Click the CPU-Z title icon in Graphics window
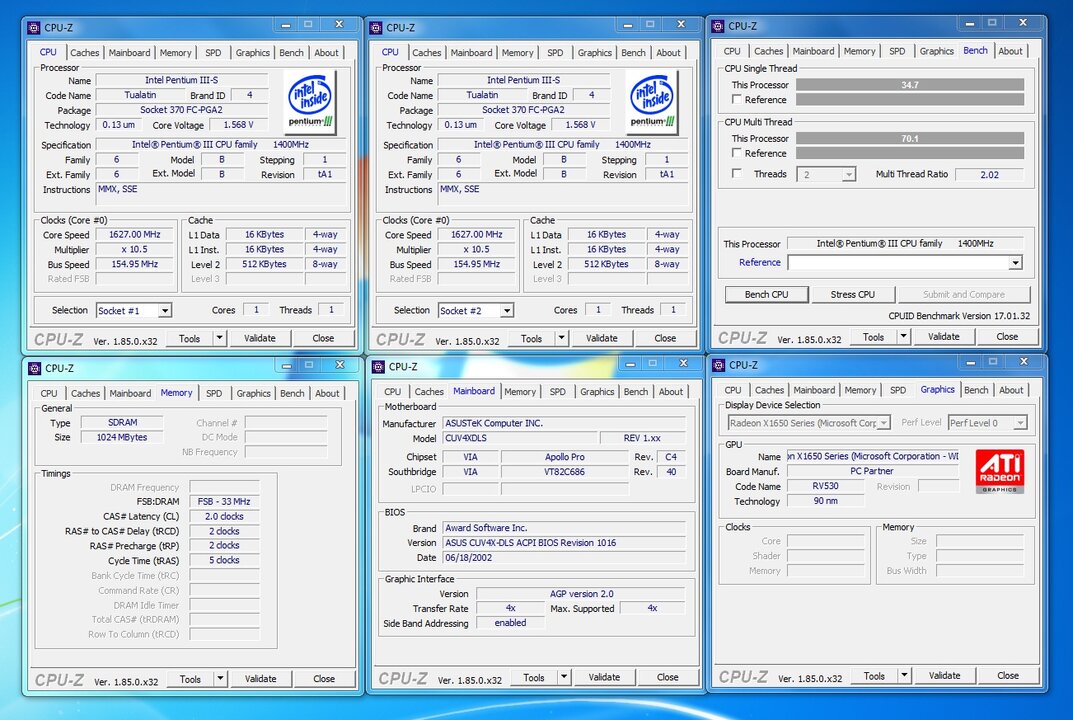This screenshot has height=720, width=1073. [x=719, y=365]
